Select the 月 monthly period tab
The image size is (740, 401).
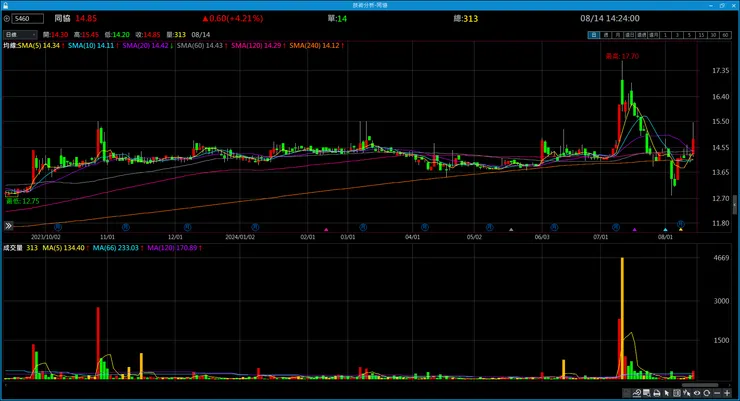[x=618, y=35]
